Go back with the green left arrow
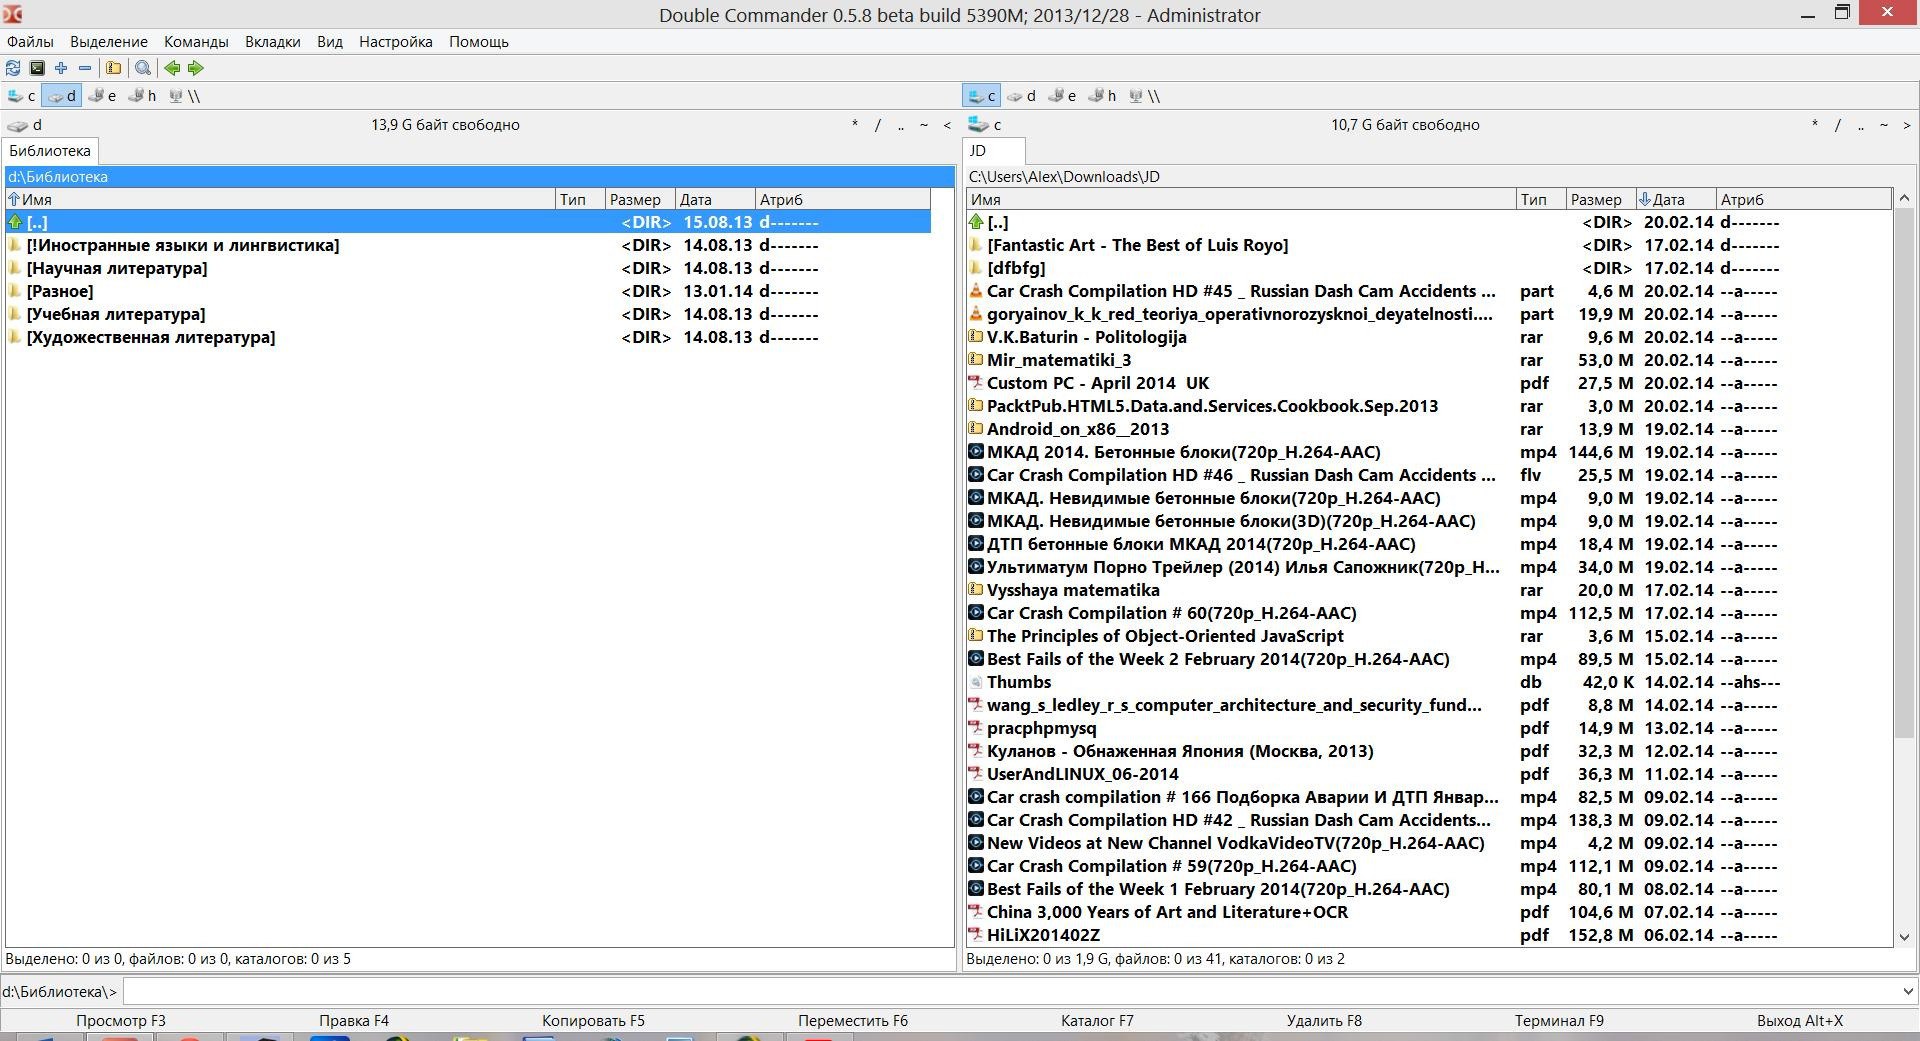Viewport: 1920px width, 1041px height. 172,68
